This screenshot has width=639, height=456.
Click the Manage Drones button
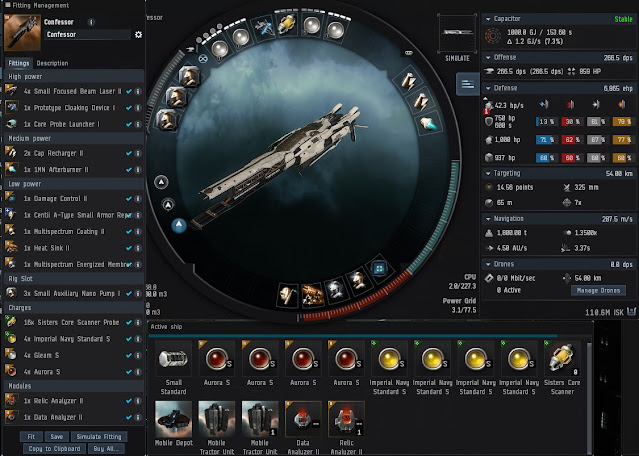pos(598,291)
